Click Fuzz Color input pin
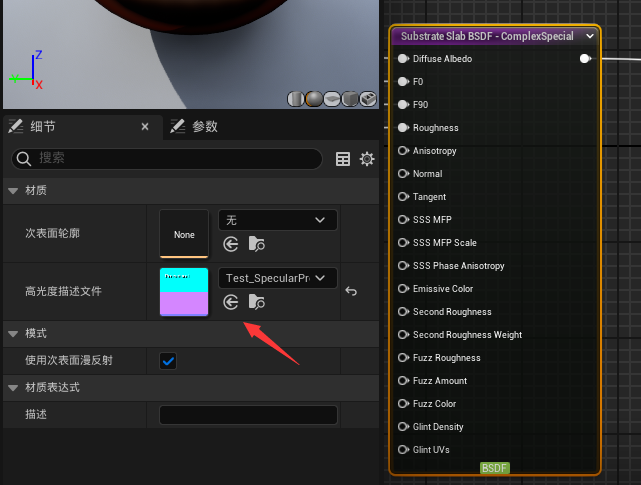Image resolution: width=641 pixels, height=485 pixels. pos(403,404)
